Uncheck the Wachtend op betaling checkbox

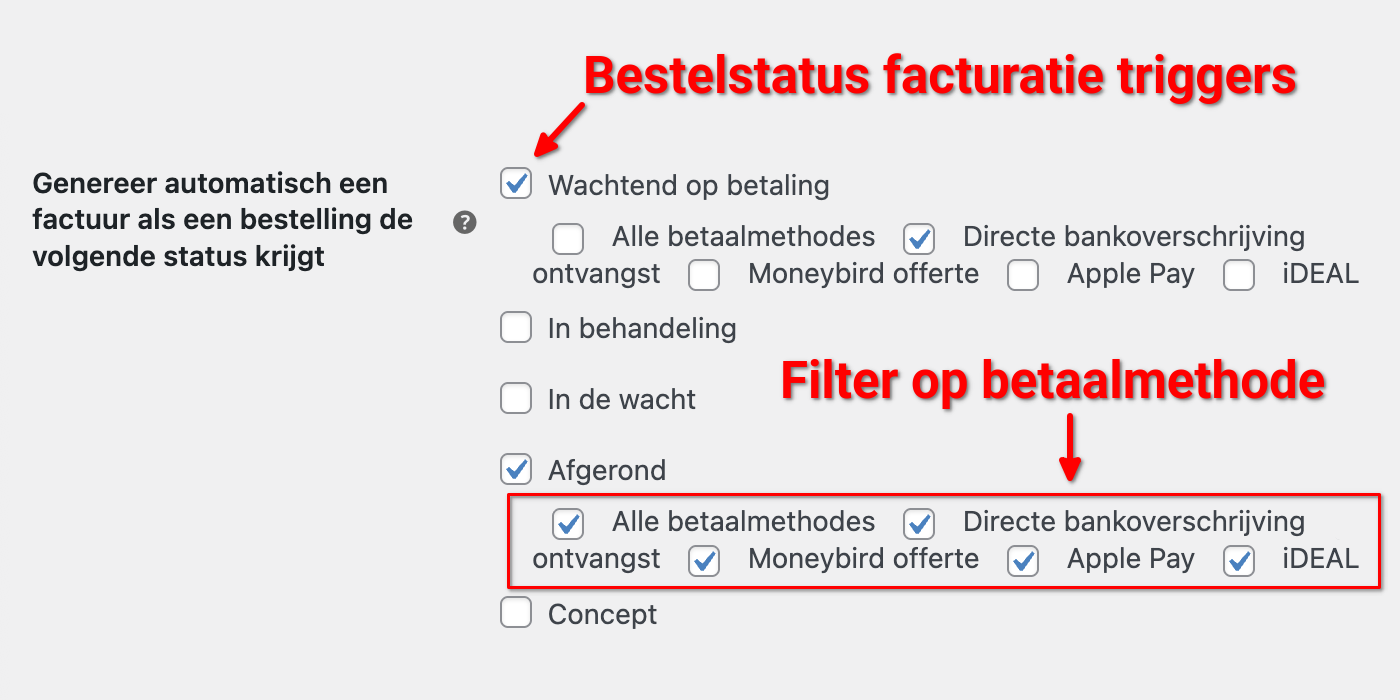pyautogui.click(x=516, y=184)
